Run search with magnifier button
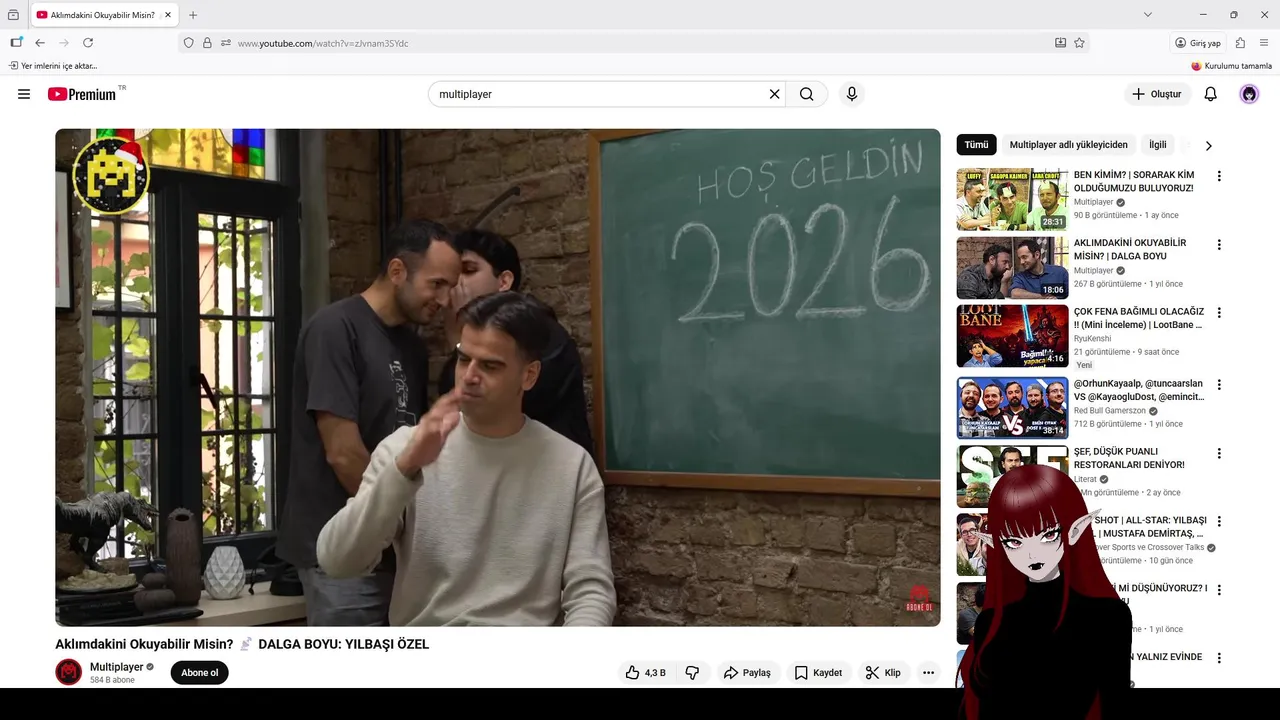The image size is (1280, 720). pos(807,94)
